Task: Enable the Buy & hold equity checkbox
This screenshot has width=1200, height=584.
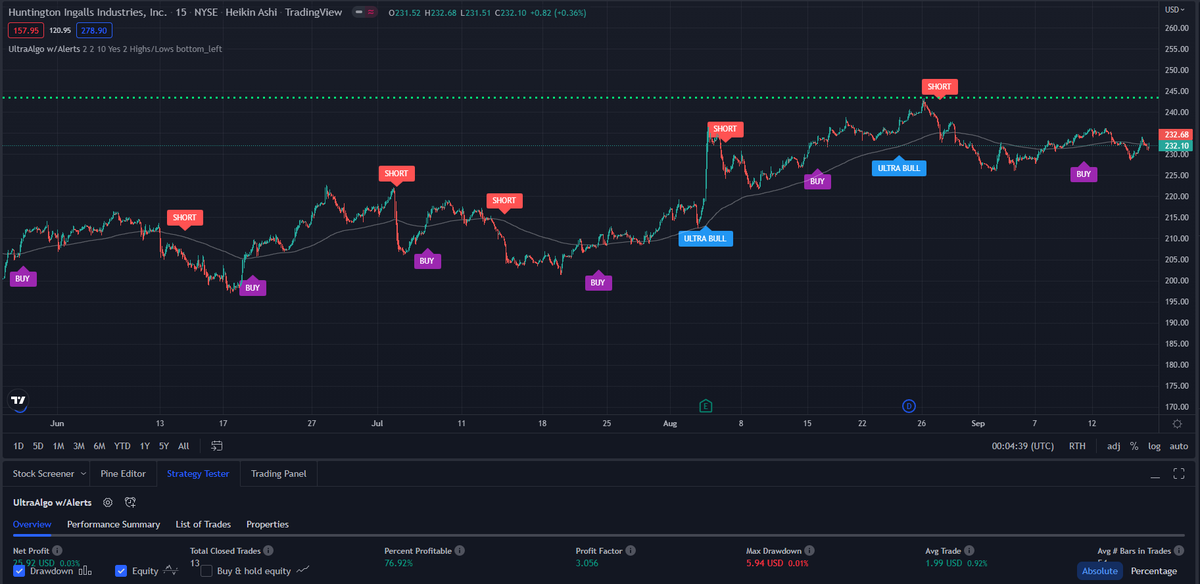Action: pos(209,570)
